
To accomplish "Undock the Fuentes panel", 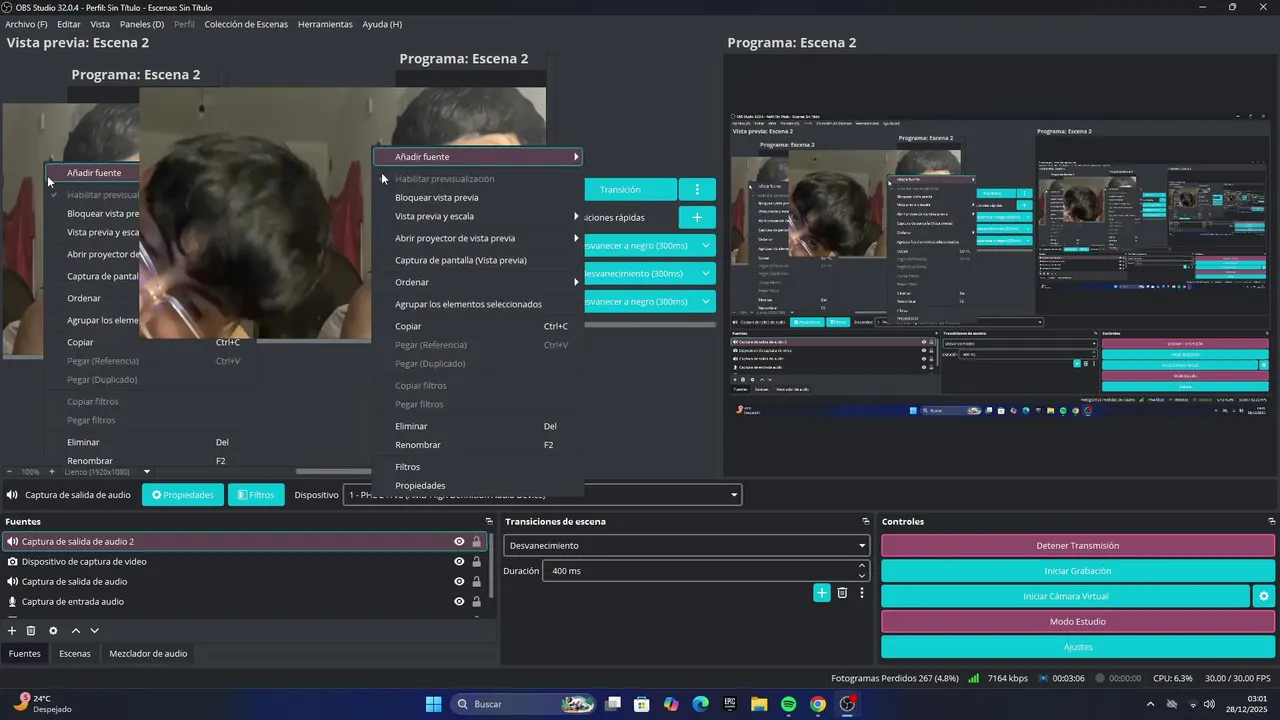I will tap(489, 522).
